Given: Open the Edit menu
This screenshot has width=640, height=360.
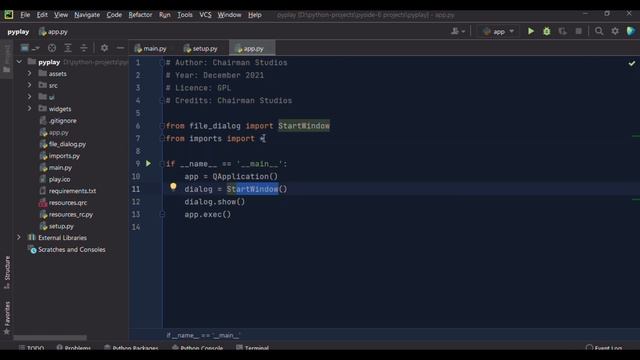Looking at the screenshot, I should tap(42, 15).
